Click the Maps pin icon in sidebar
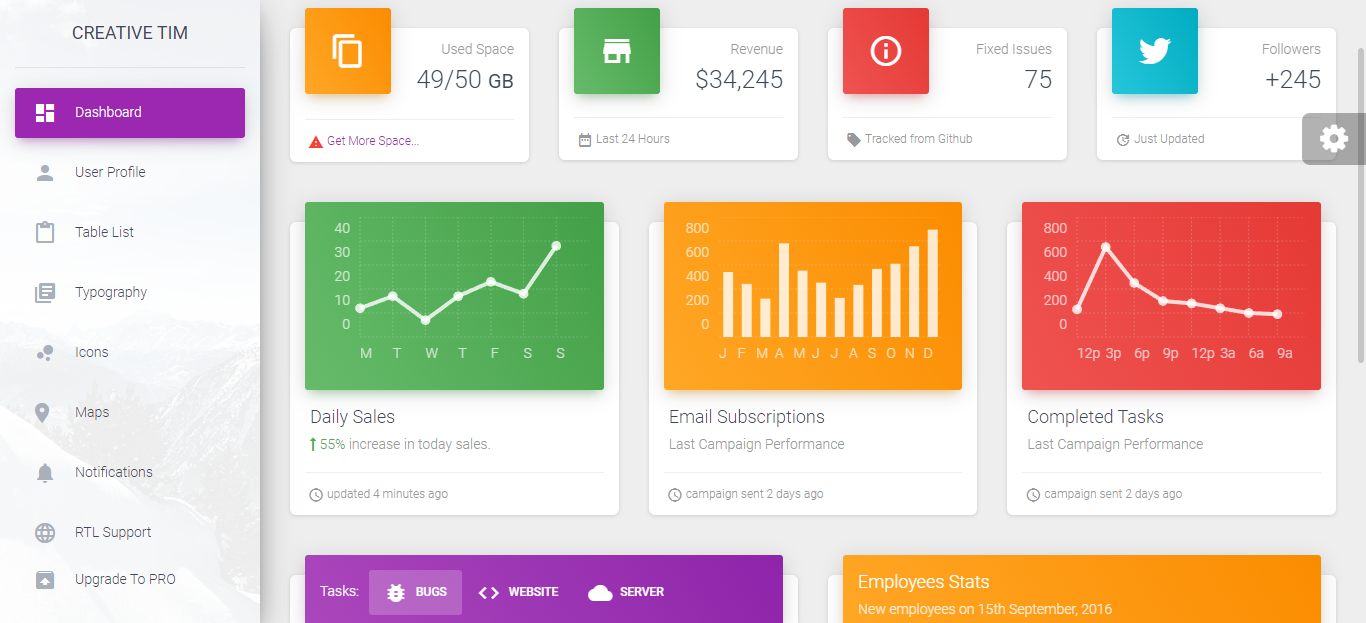Viewport: 1366px width, 623px height. (x=44, y=412)
